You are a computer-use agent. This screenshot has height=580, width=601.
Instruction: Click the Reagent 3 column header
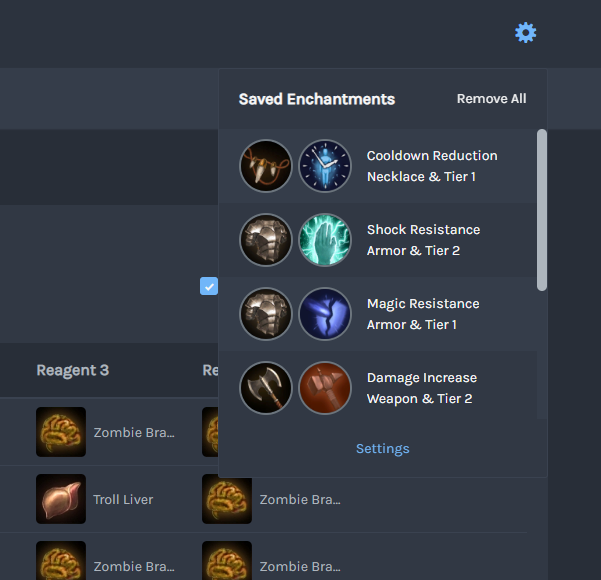click(73, 370)
